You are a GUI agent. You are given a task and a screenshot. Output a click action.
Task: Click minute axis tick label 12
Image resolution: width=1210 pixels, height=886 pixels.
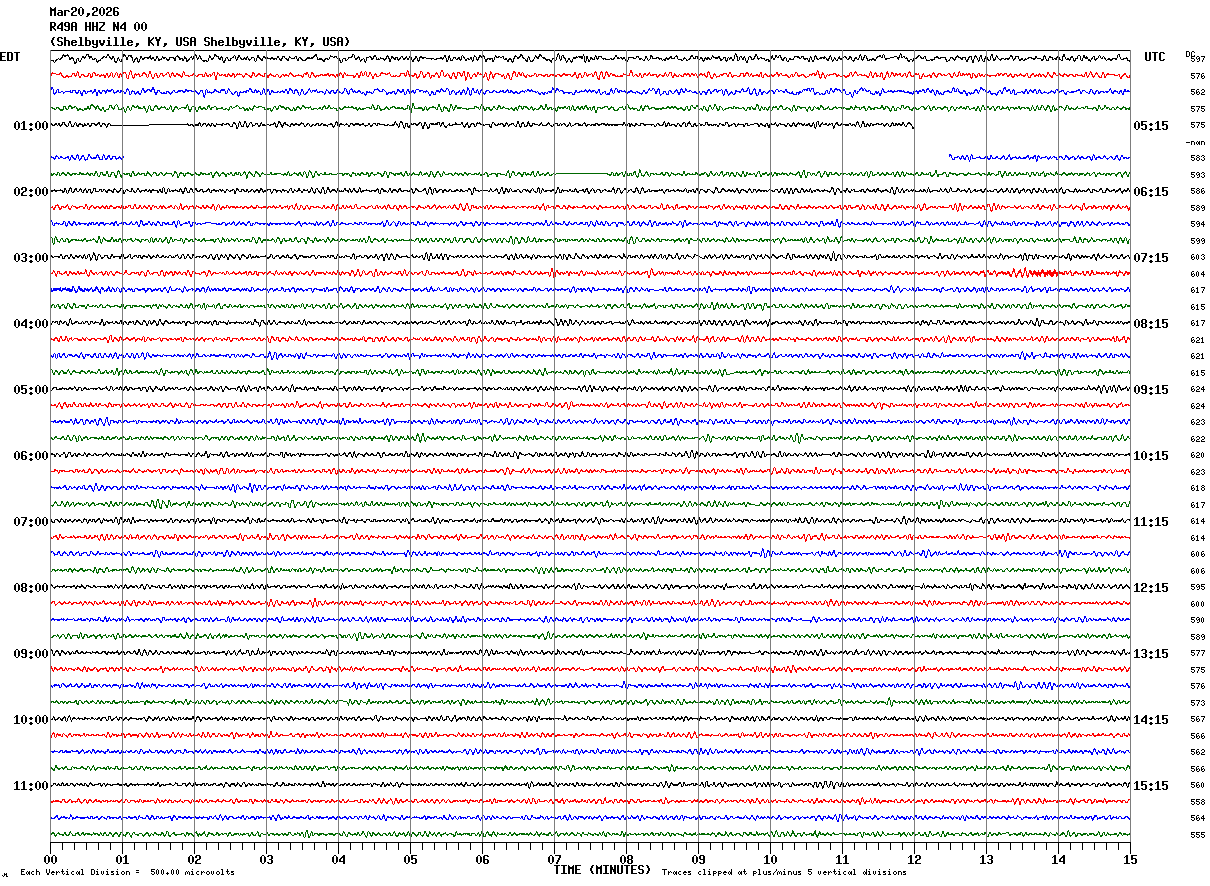tap(914, 859)
